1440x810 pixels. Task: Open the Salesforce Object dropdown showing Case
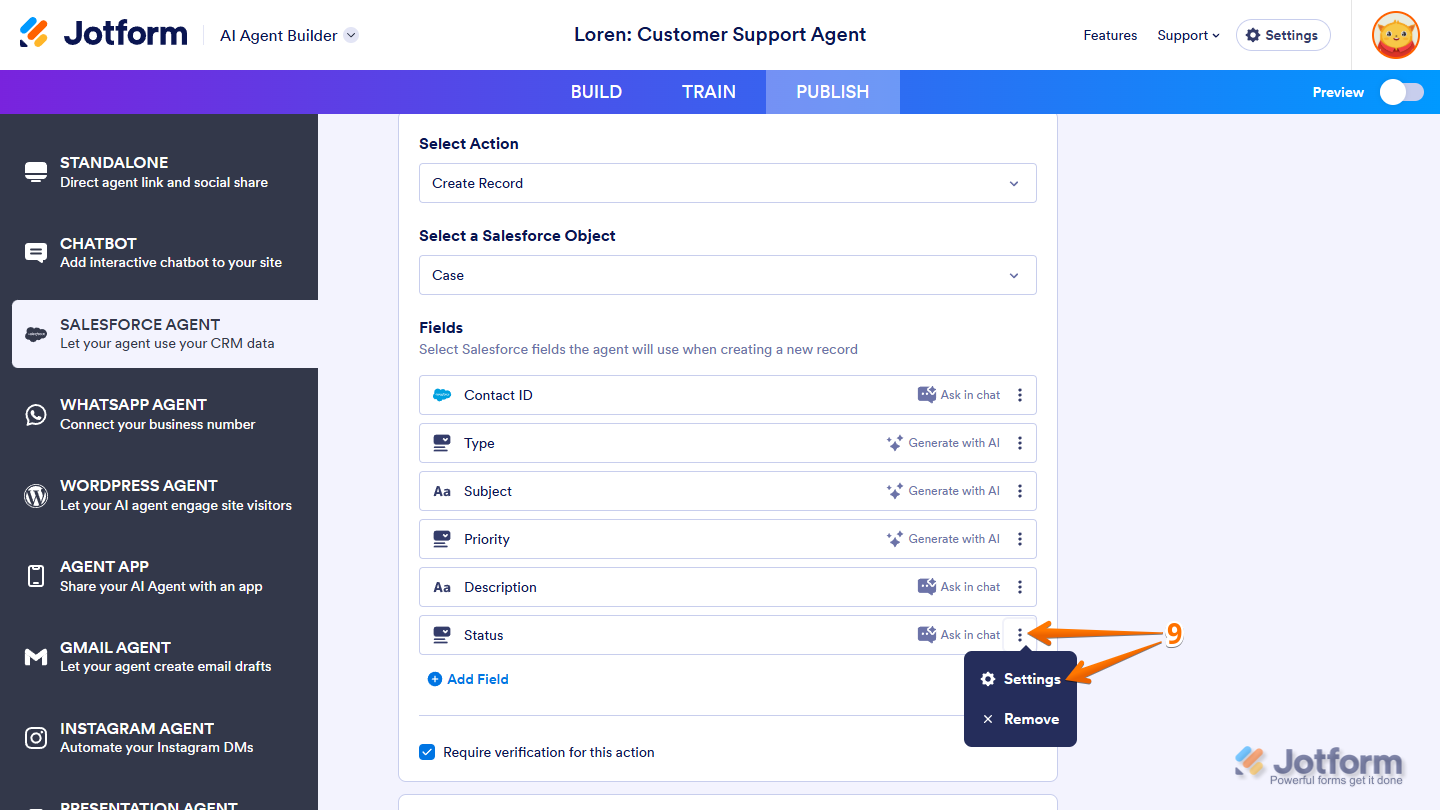(727, 275)
